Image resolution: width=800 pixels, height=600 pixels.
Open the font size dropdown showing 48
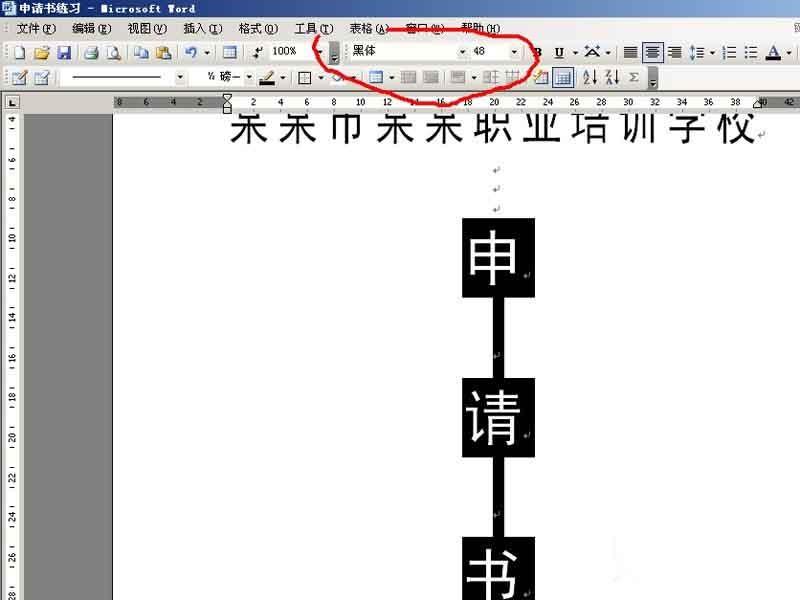click(515, 52)
